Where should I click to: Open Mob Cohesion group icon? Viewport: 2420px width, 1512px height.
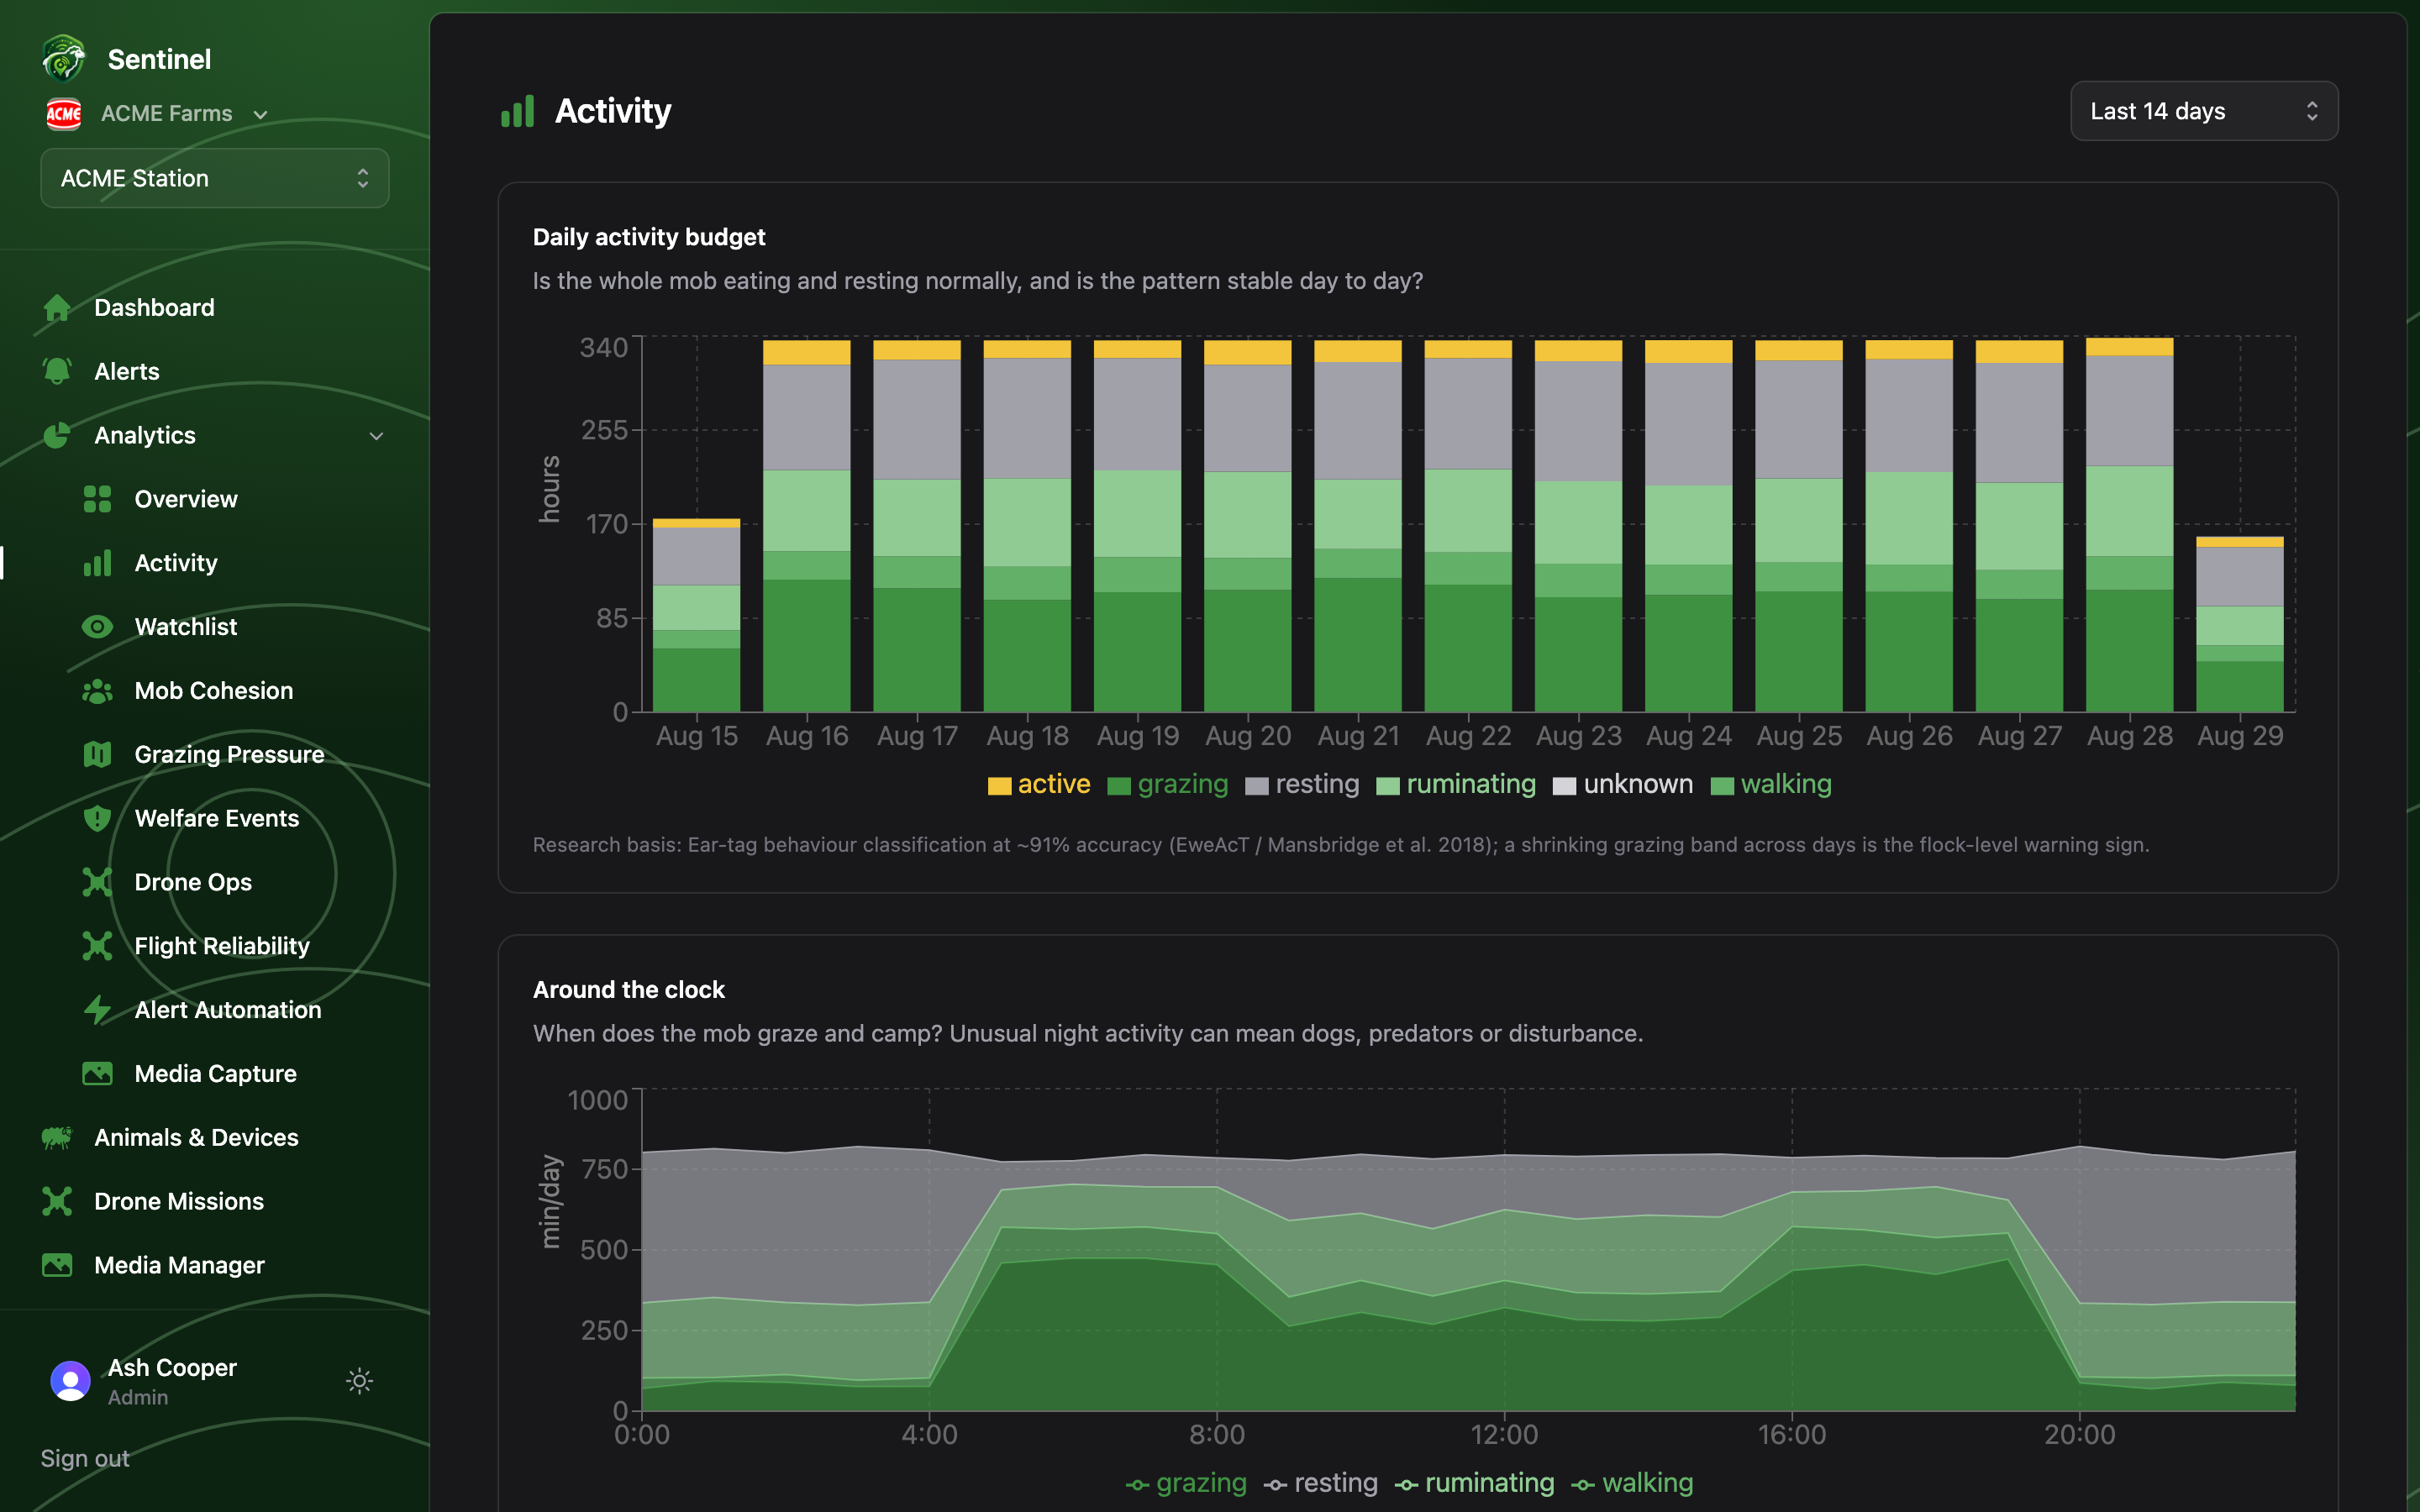(97, 691)
